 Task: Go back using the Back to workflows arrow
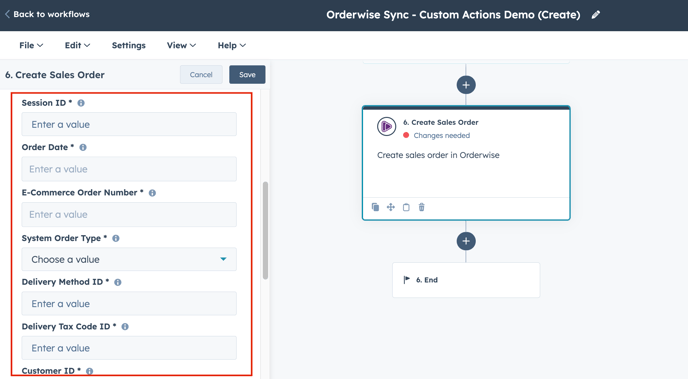pyautogui.click(x=7, y=14)
